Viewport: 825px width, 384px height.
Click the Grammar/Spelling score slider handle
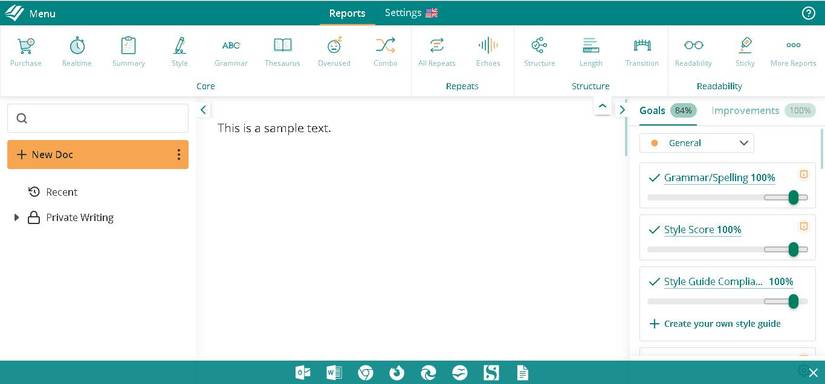pos(793,198)
